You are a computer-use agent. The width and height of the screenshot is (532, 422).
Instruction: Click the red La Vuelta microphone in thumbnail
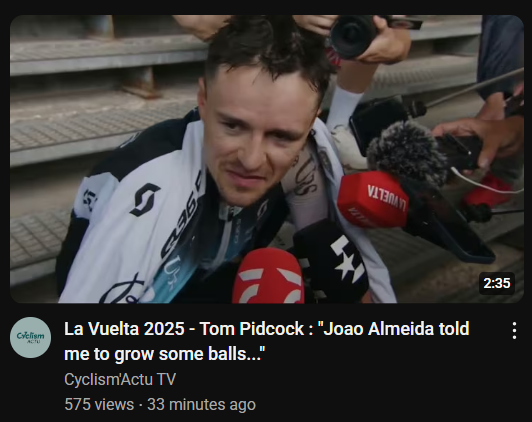tap(373, 199)
